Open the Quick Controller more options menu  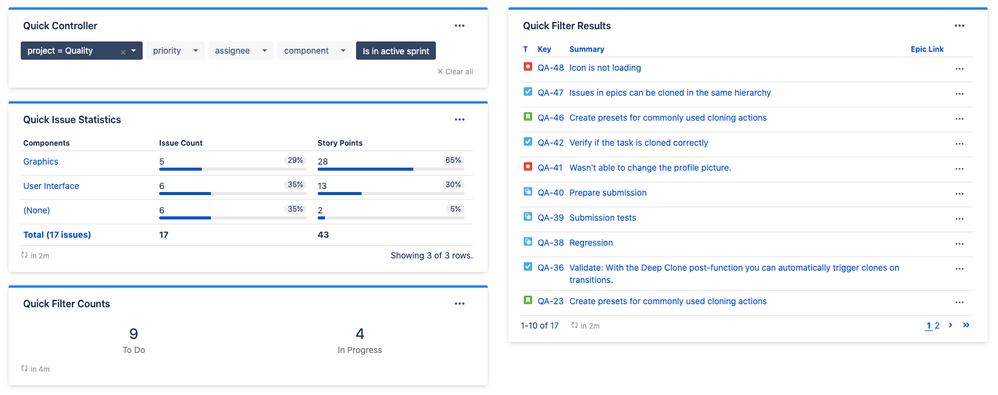pos(460,26)
